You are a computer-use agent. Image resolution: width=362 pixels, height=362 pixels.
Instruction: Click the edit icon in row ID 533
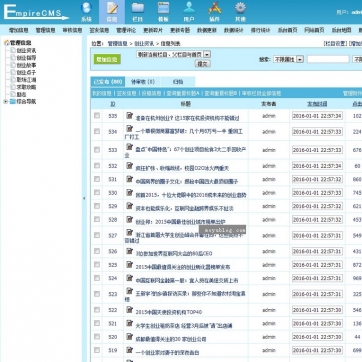click(130, 147)
